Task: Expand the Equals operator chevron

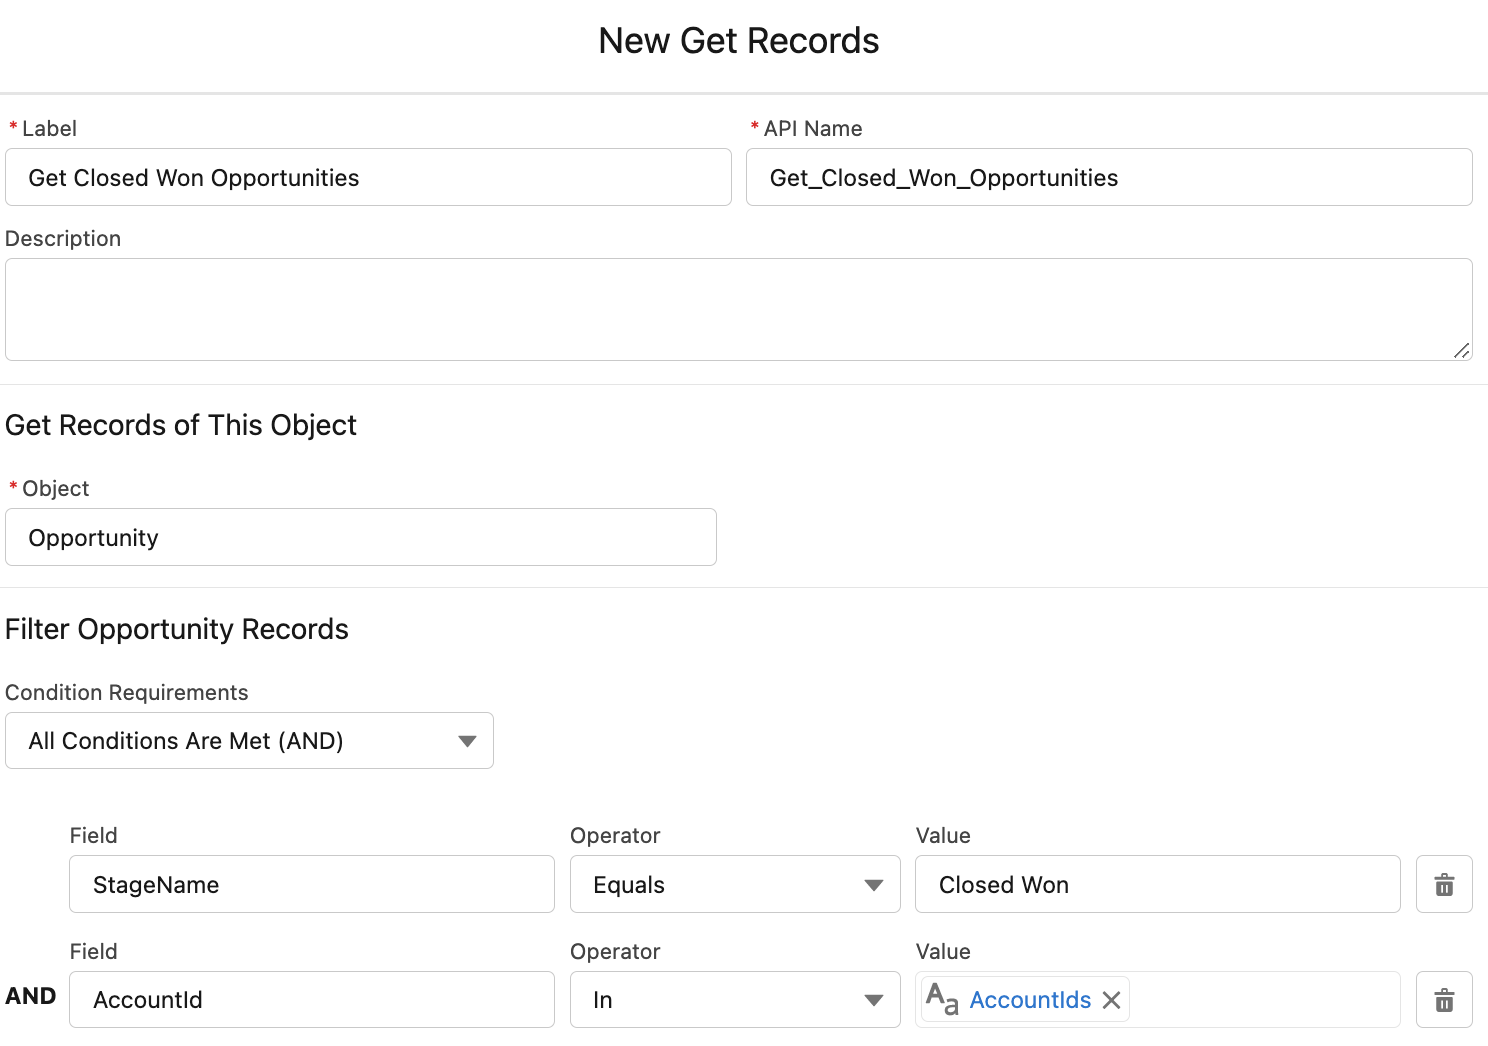Action: (873, 884)
